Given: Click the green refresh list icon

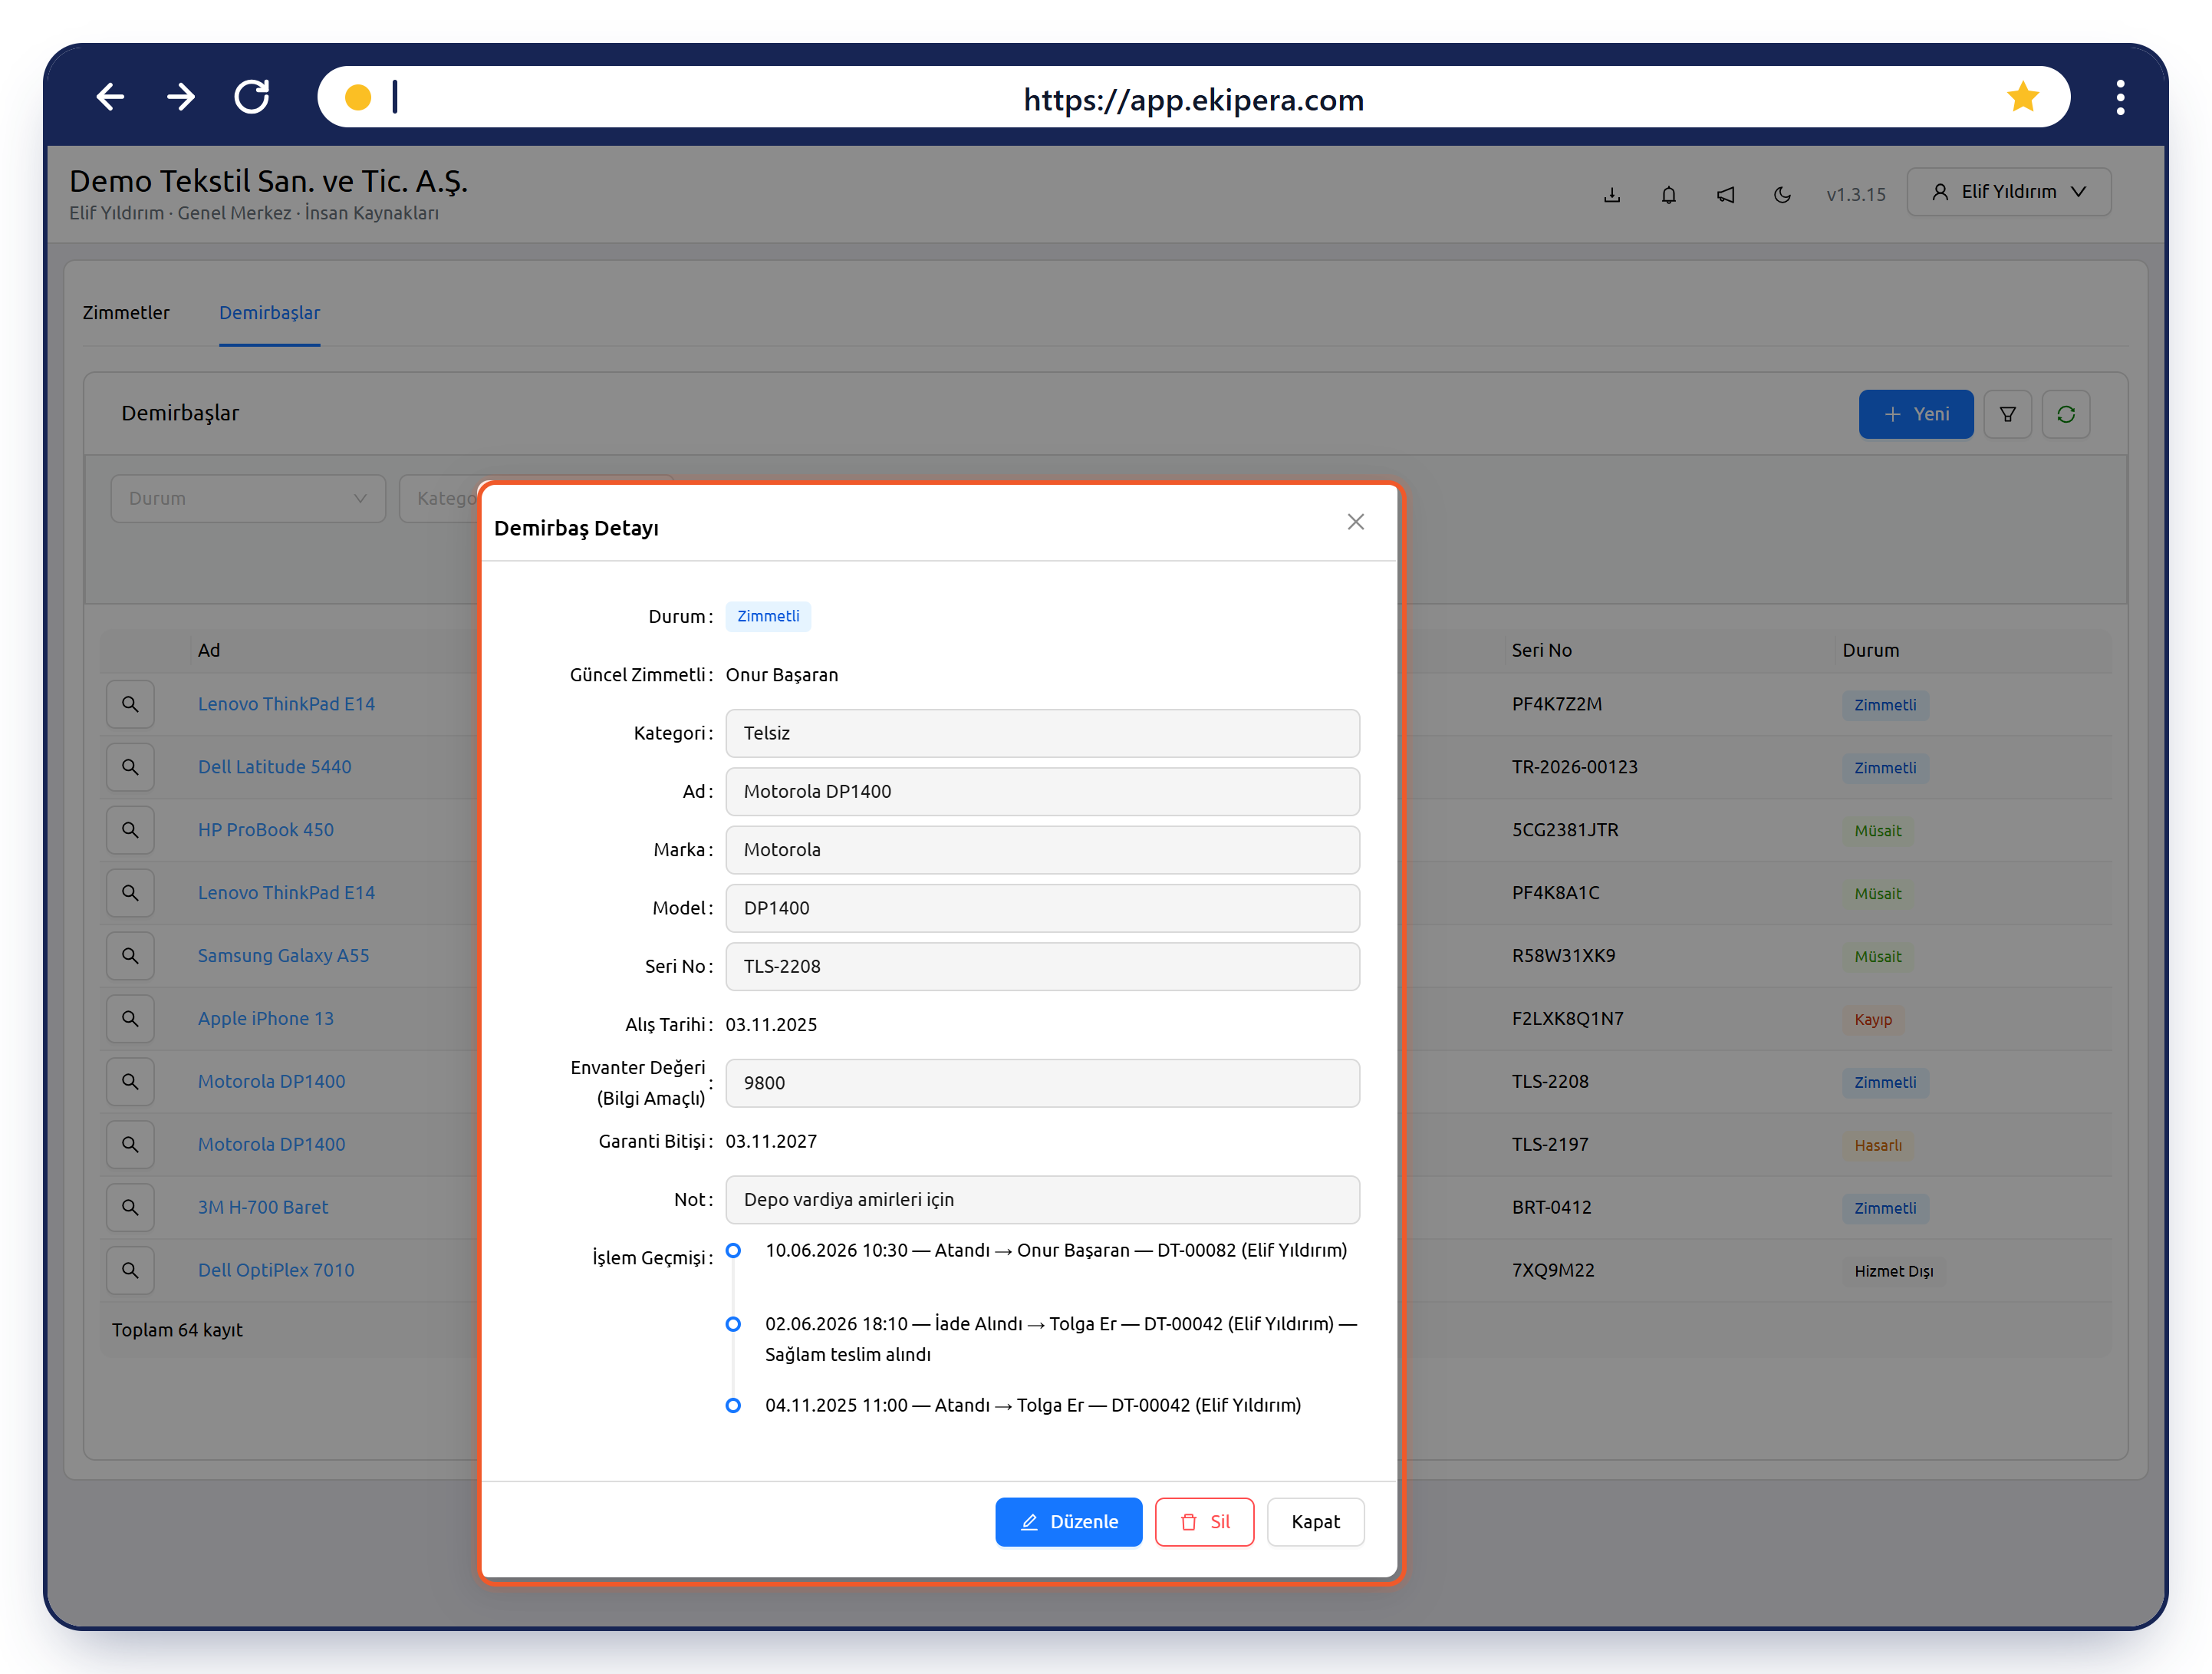Looking at the screenshot, I should click(2066, 414).
